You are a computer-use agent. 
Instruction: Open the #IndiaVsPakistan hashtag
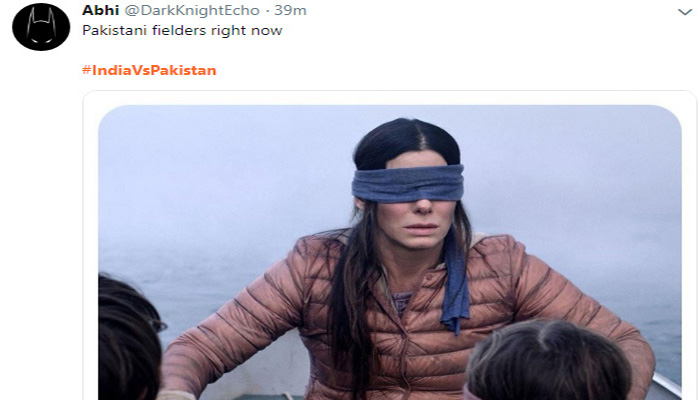149,70
